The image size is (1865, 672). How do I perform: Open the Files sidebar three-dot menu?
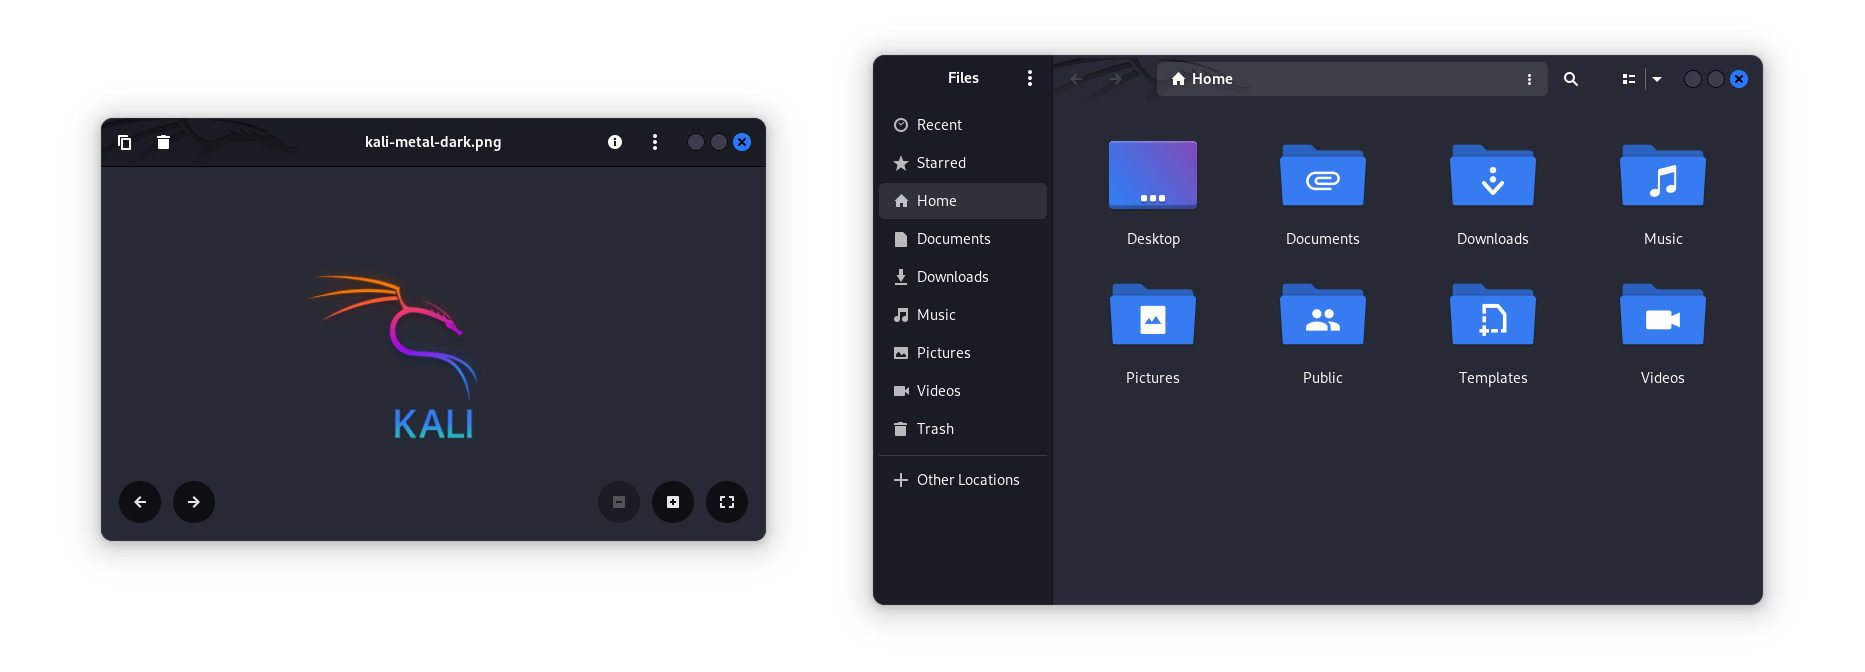[1030, 78]
